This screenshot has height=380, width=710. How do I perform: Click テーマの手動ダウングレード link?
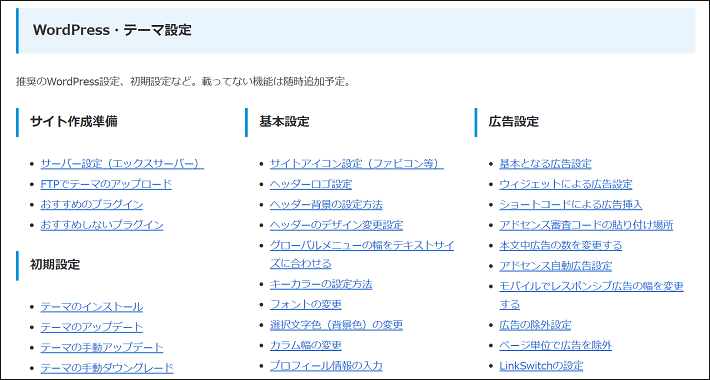tap(107, 368)
